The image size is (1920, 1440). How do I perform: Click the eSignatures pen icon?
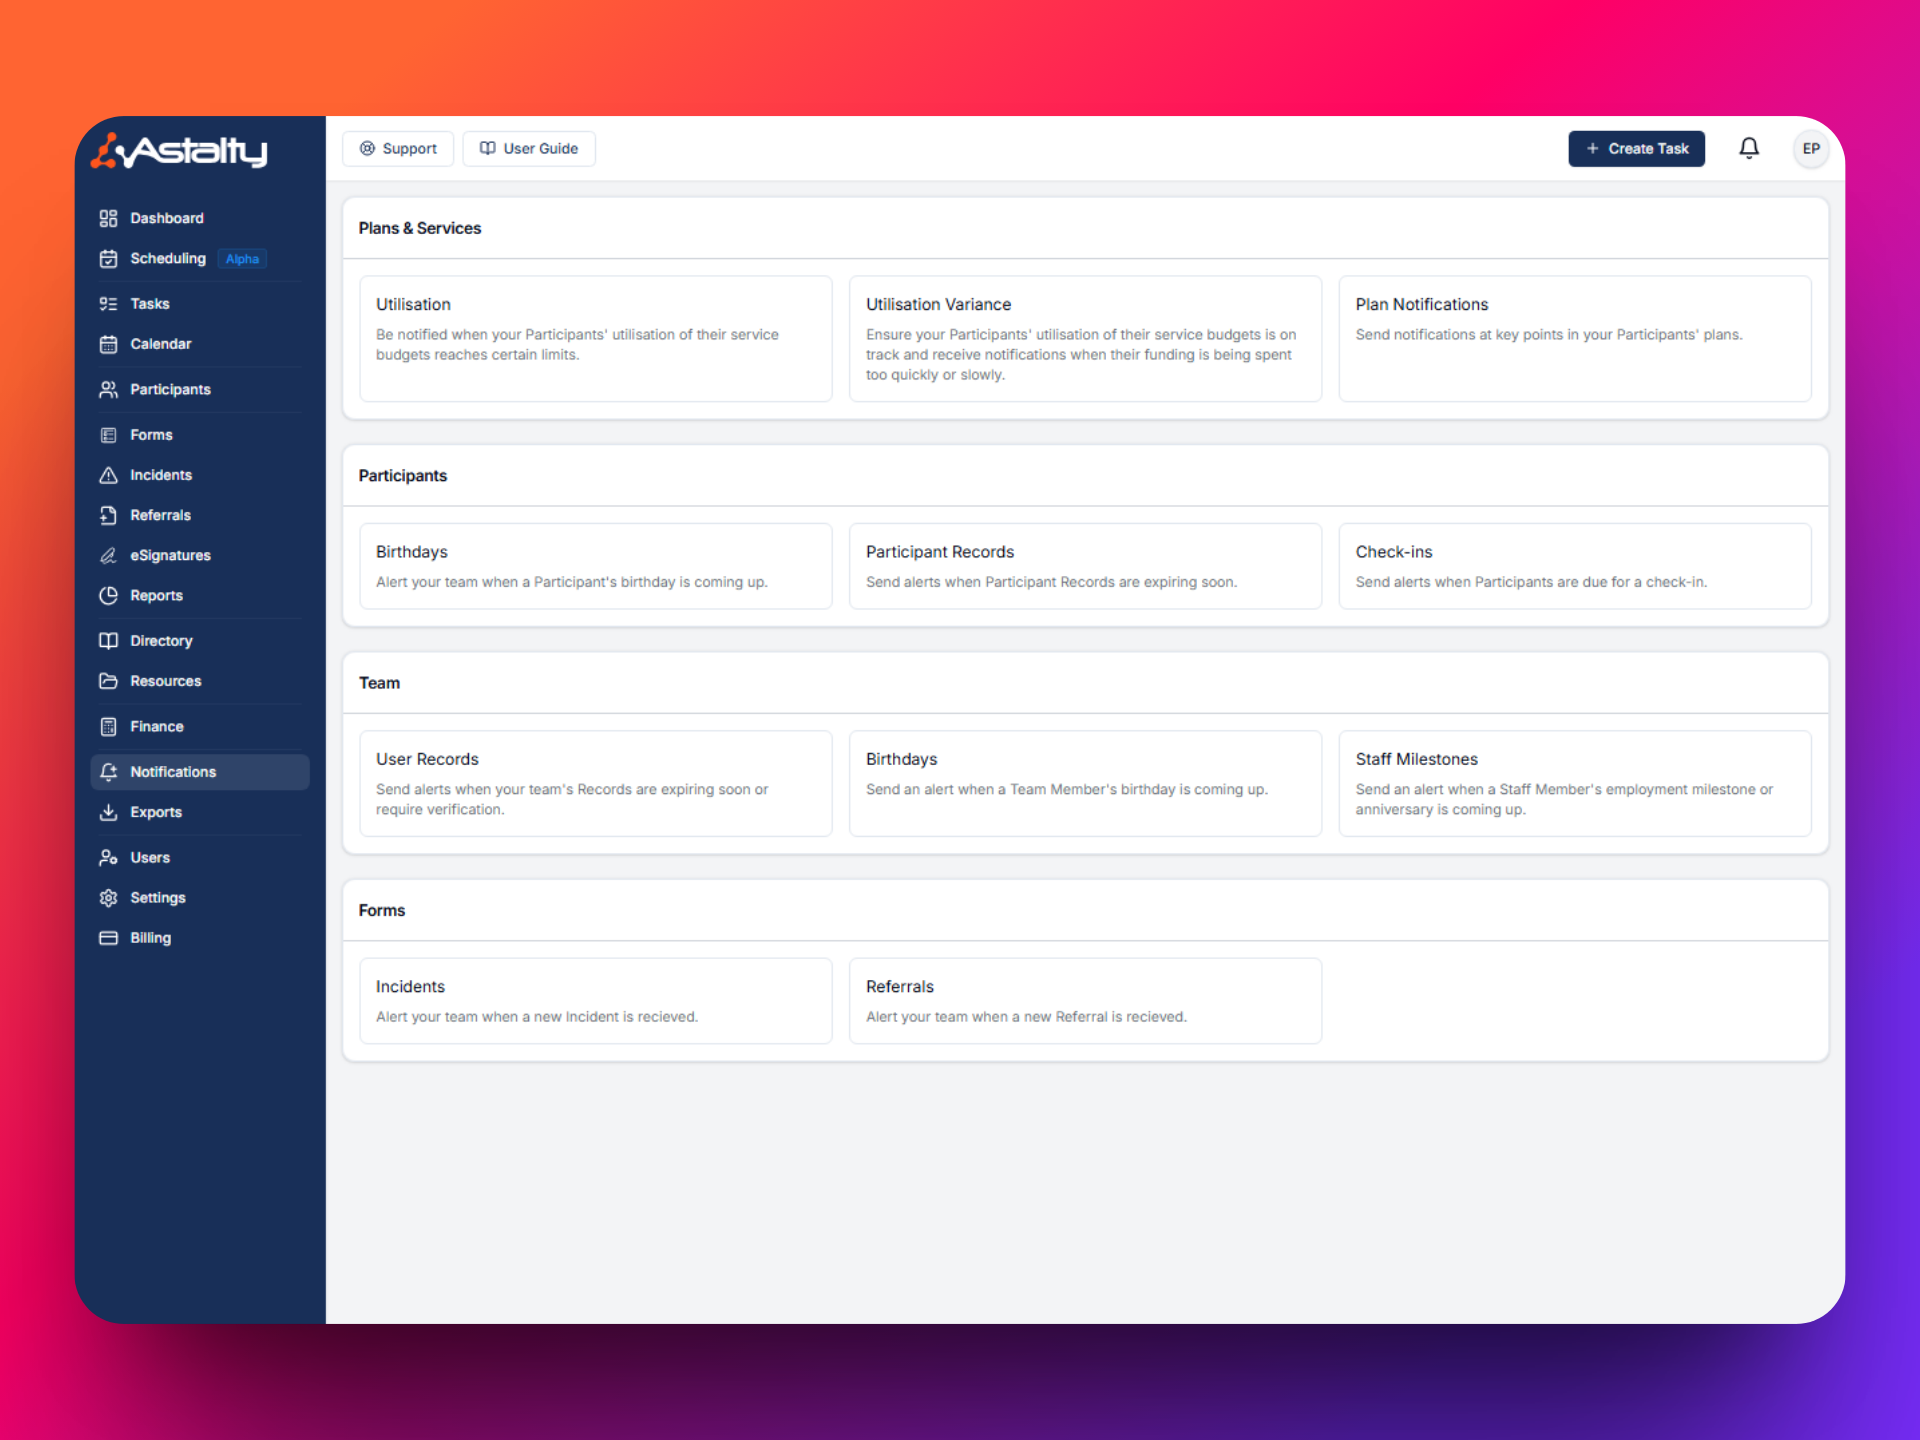coord(109,555)
